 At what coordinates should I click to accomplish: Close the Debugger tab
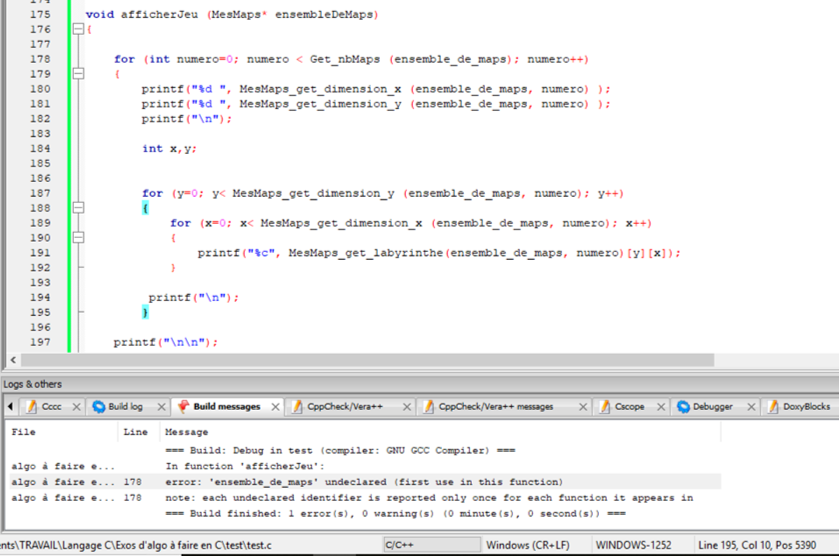pos(750,407)
